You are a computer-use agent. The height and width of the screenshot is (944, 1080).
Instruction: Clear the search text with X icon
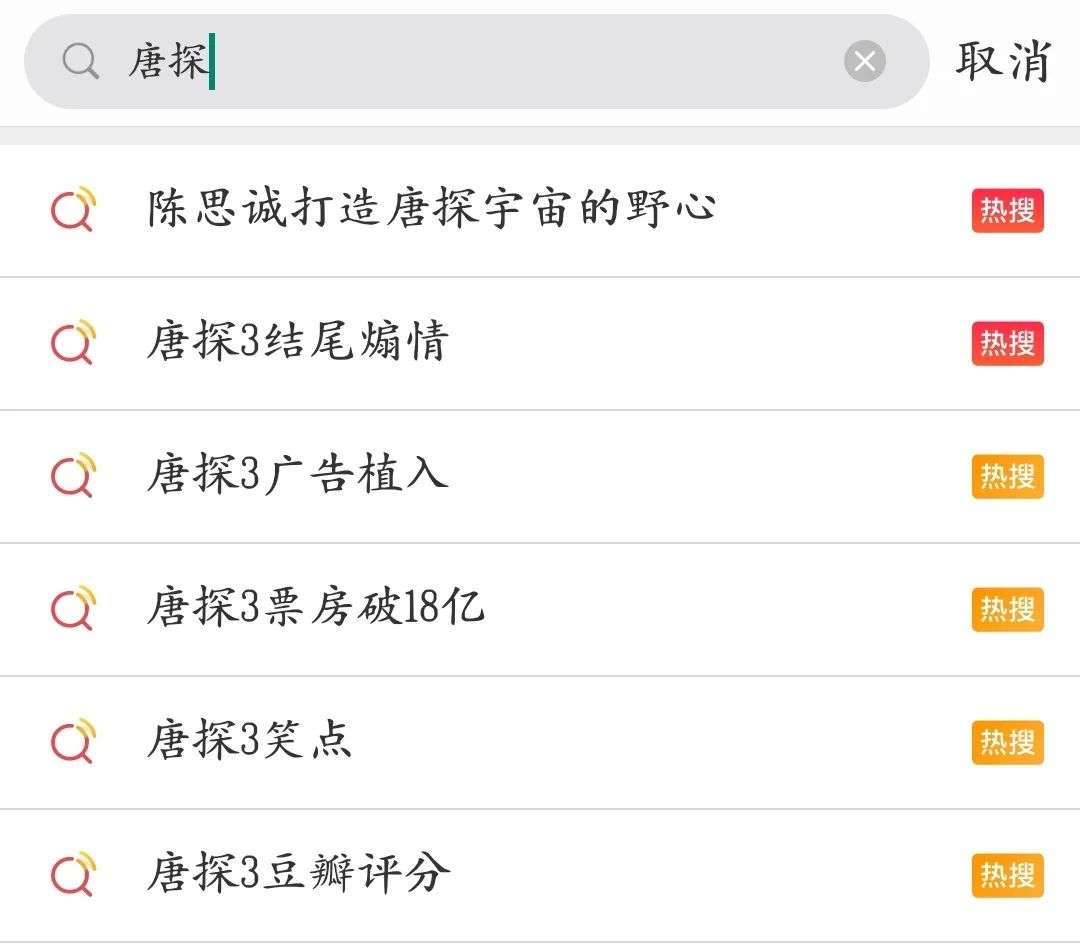pyautogui.click(x=865, y=62)
